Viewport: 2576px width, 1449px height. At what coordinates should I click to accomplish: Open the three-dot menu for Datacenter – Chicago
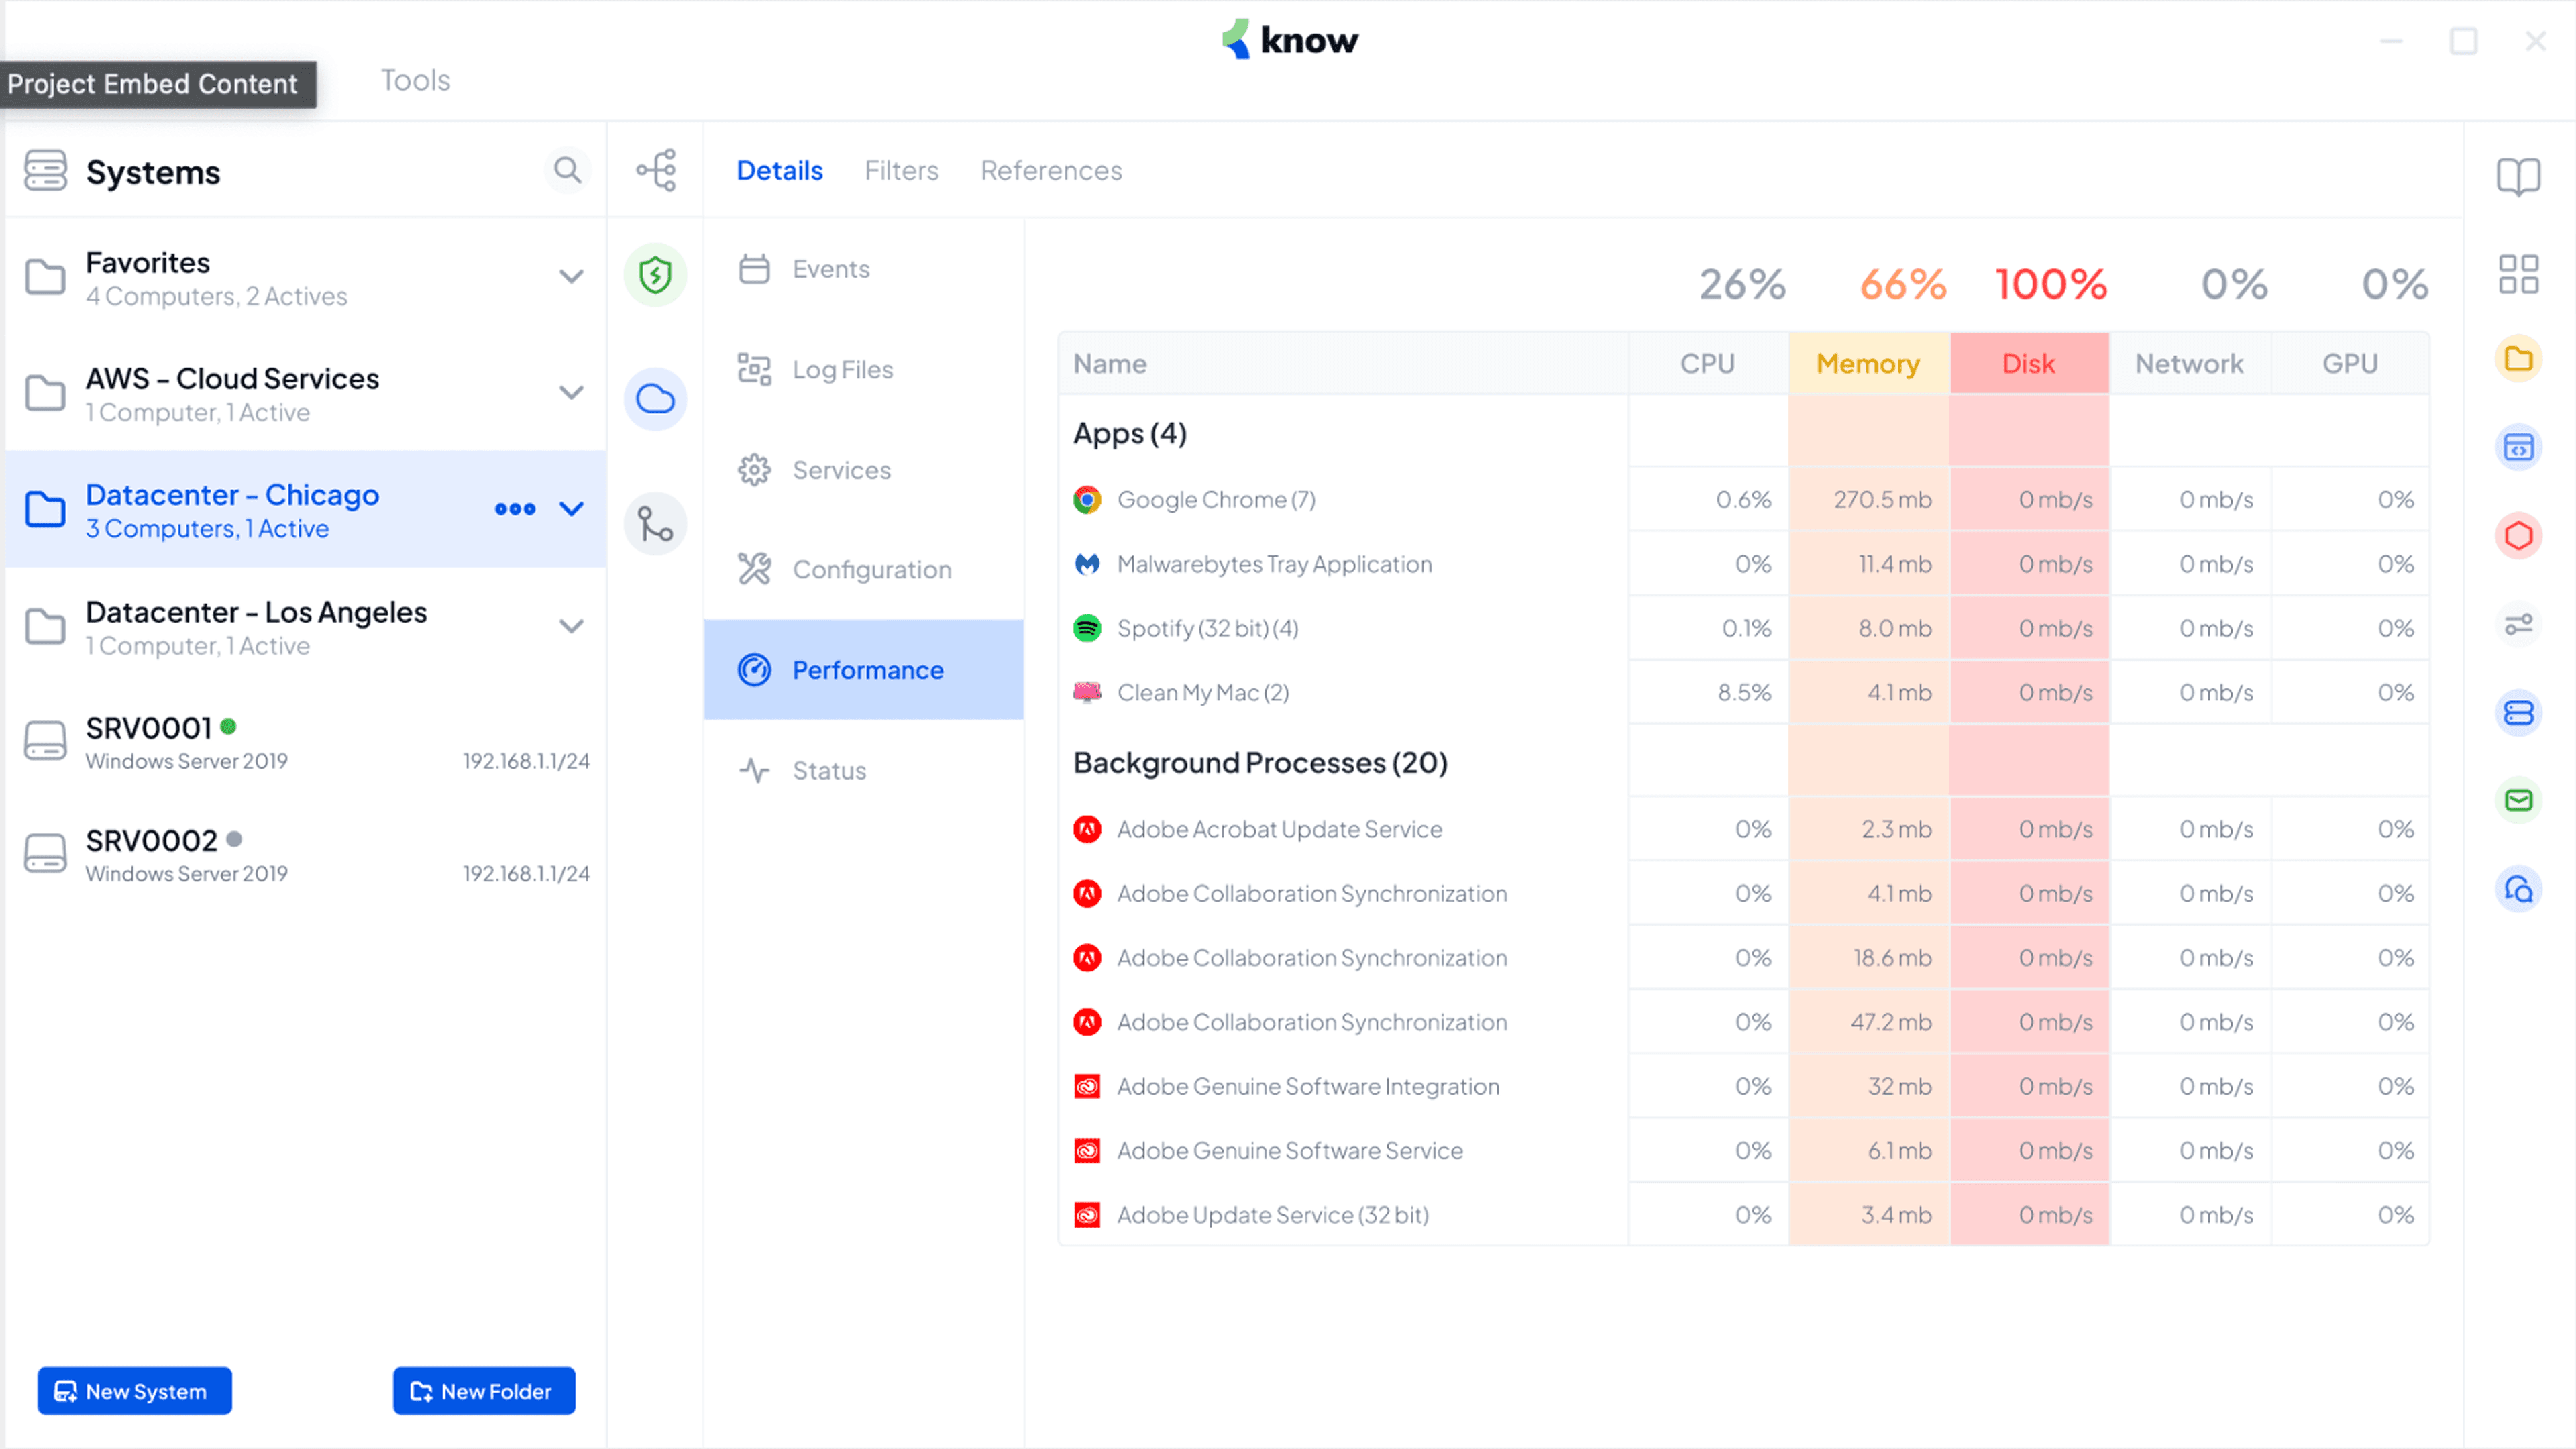[x=515, y=509]
